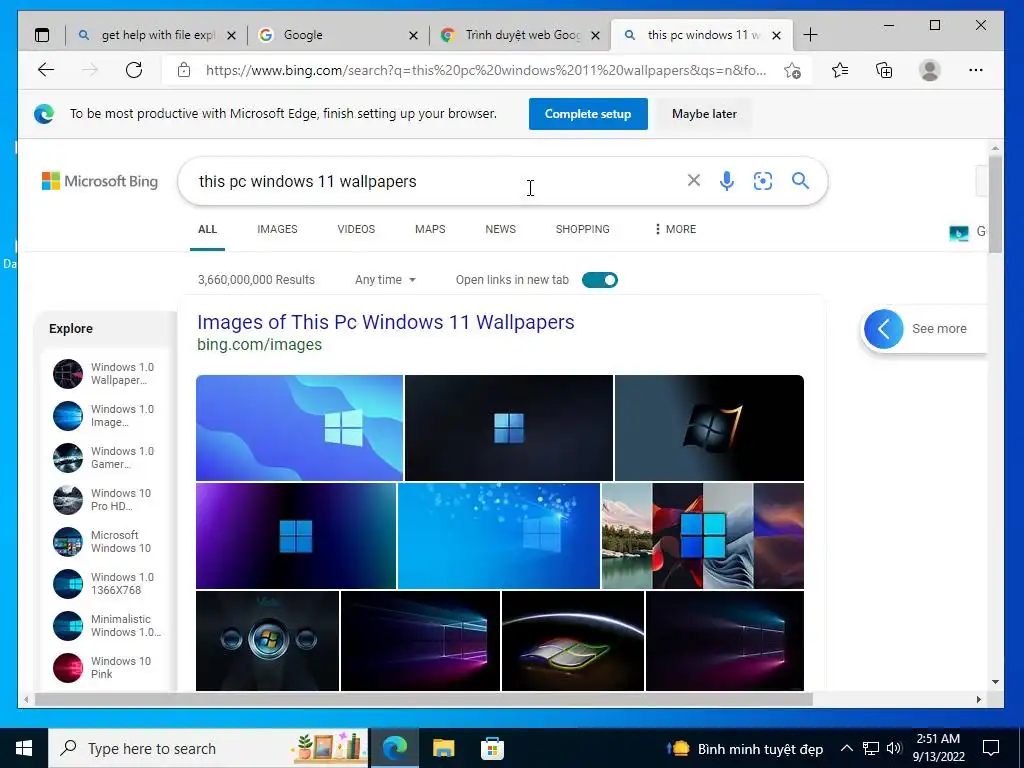
Task: Click the Bing search input field
Action: [x=438, y=181]
